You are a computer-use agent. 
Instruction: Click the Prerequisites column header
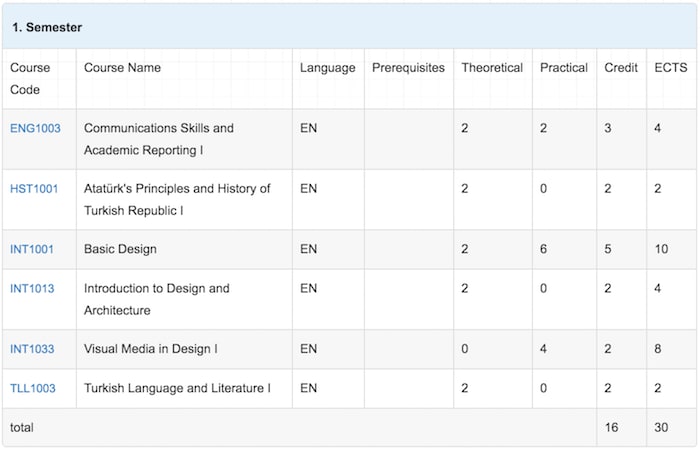pos(408,68)
